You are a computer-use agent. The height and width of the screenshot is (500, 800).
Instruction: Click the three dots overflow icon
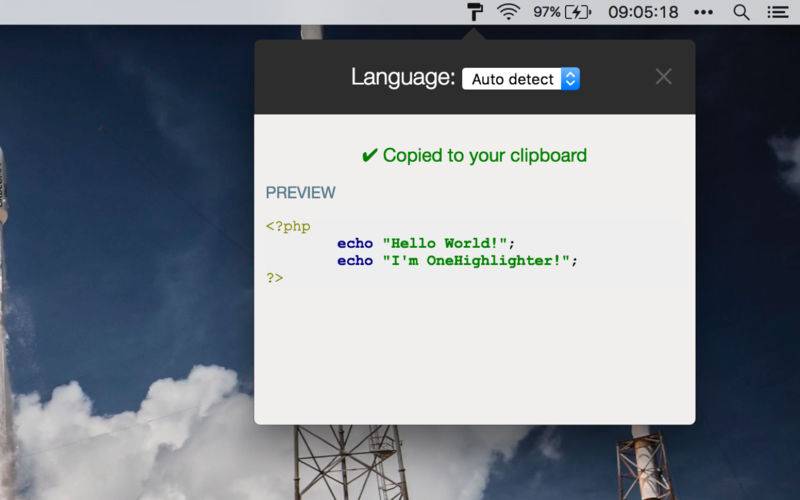coord(704,12)
